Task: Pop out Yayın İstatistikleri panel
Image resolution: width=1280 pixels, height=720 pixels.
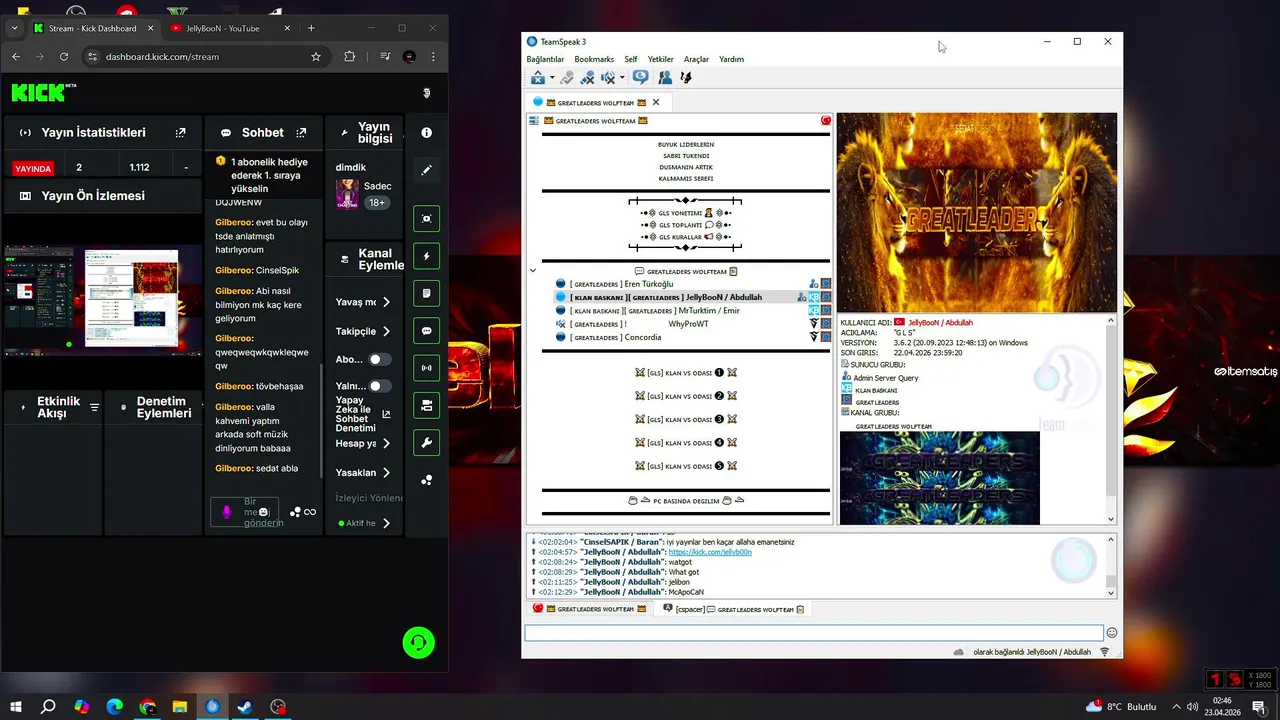Action: (180, 132)
